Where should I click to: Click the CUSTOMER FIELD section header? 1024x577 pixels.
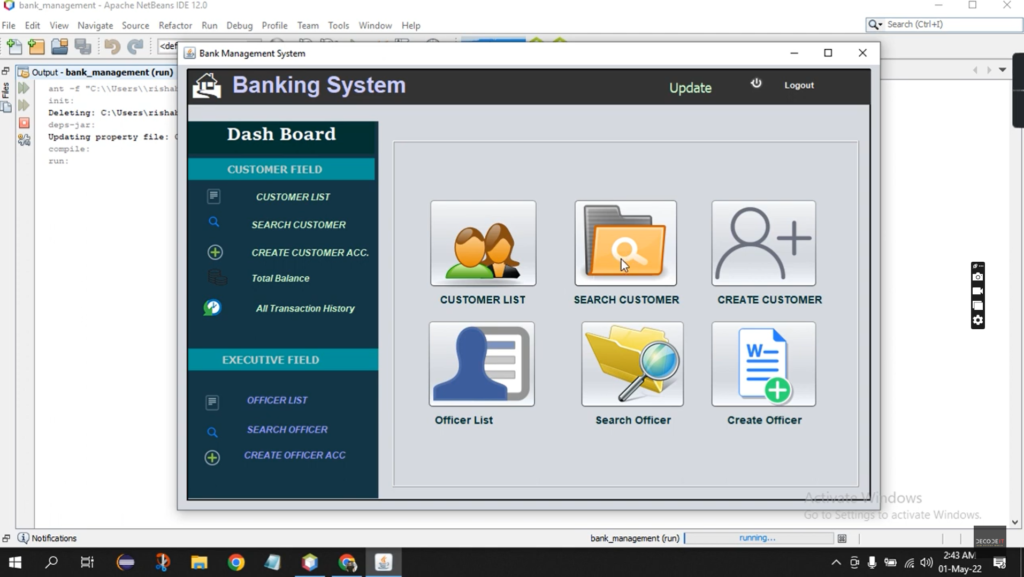coord(281,169)
